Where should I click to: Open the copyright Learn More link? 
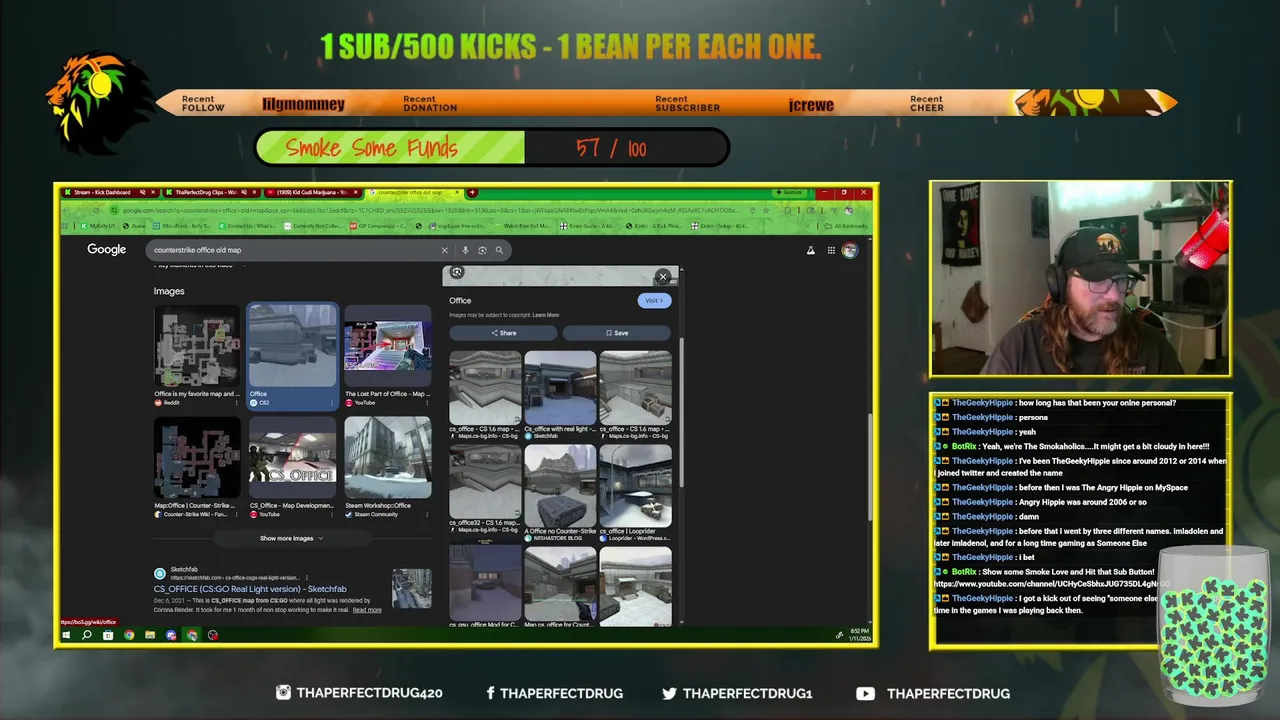pos(546,315)
